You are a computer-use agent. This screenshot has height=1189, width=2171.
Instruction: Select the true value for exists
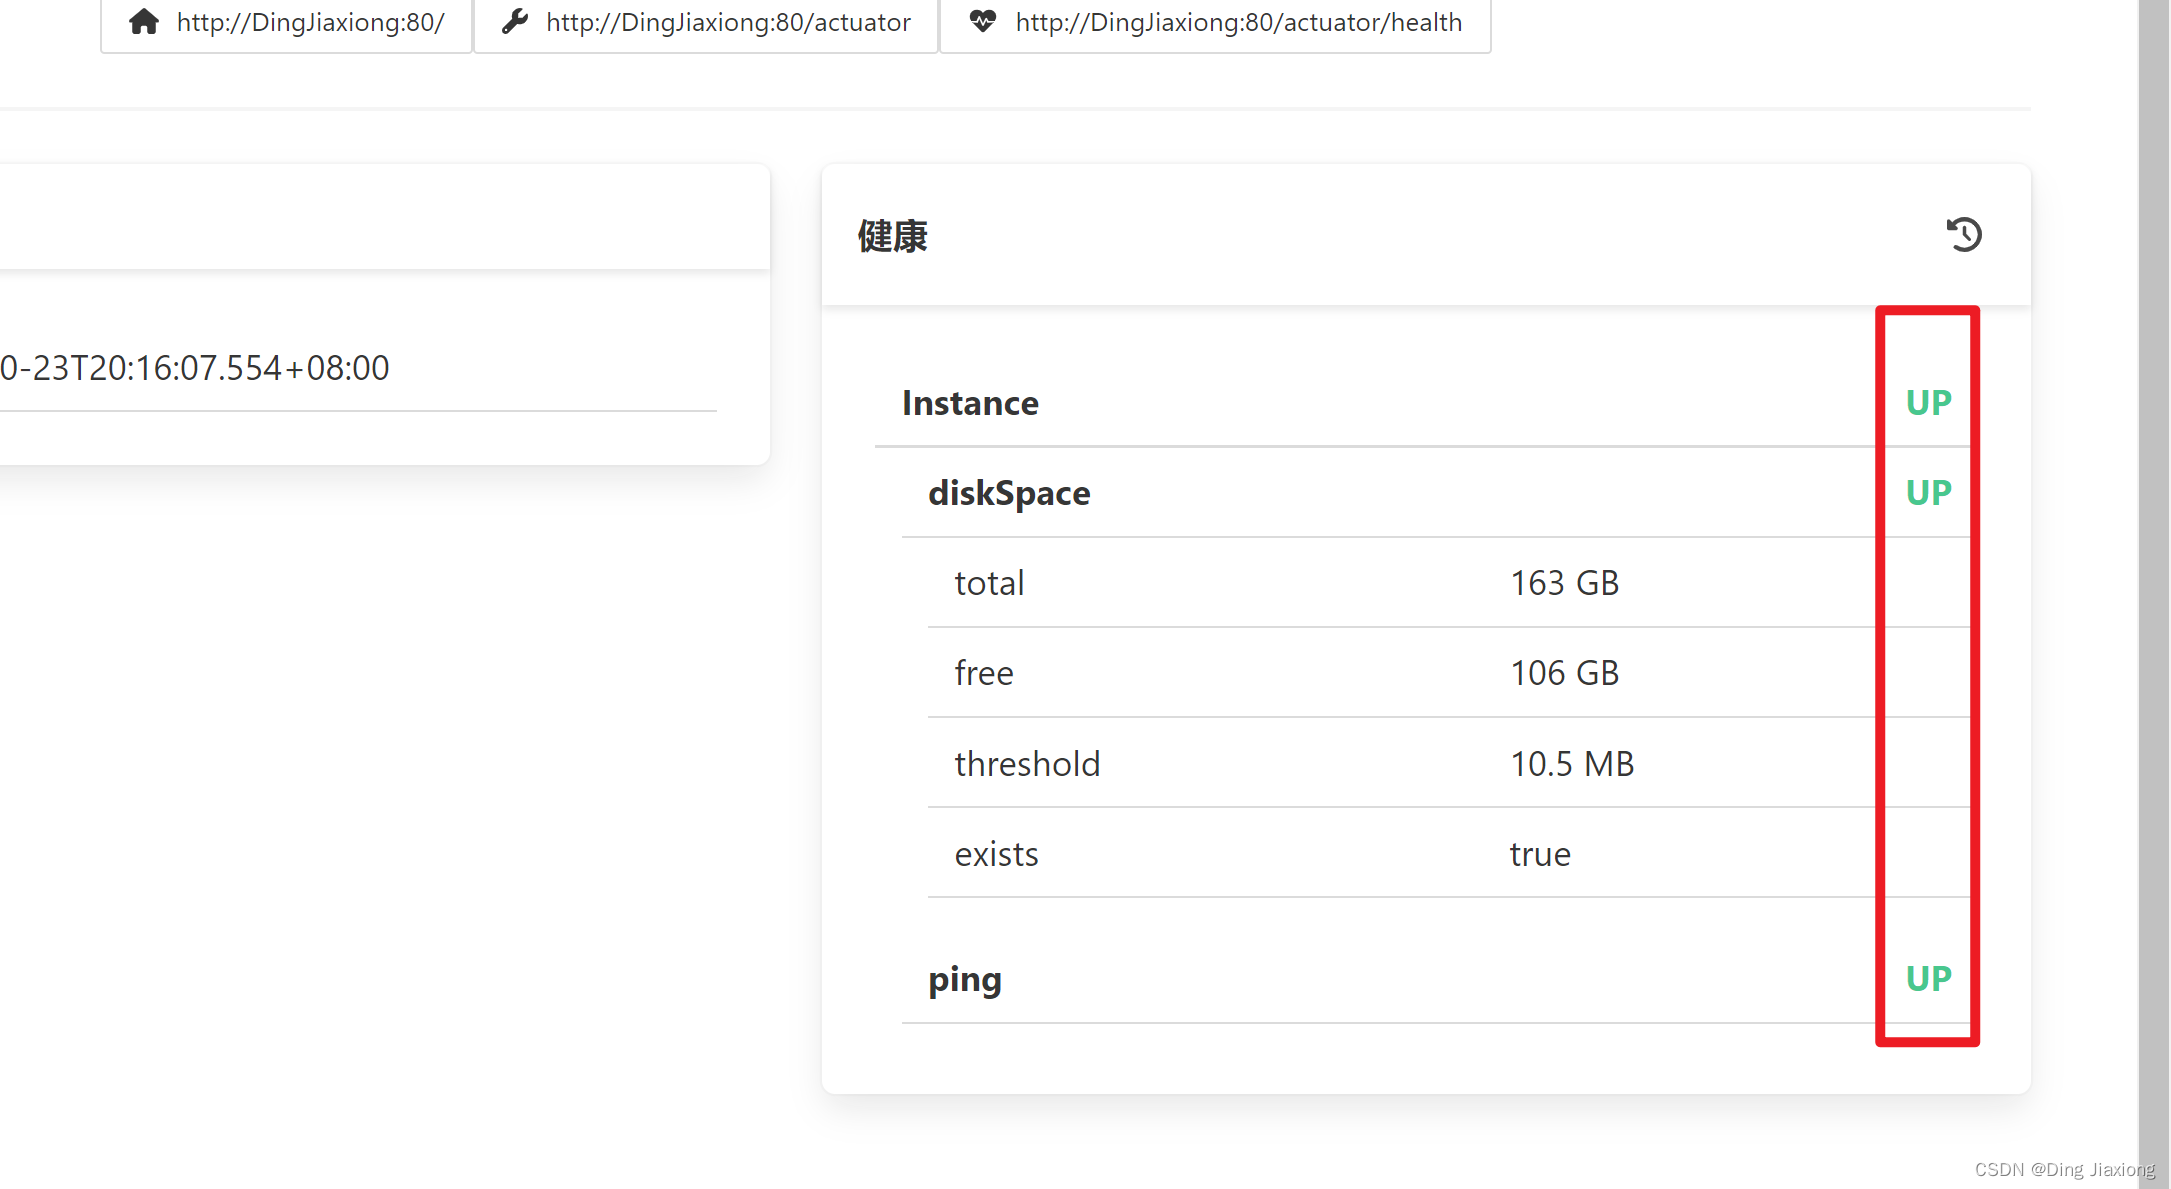pos(1540,854)
